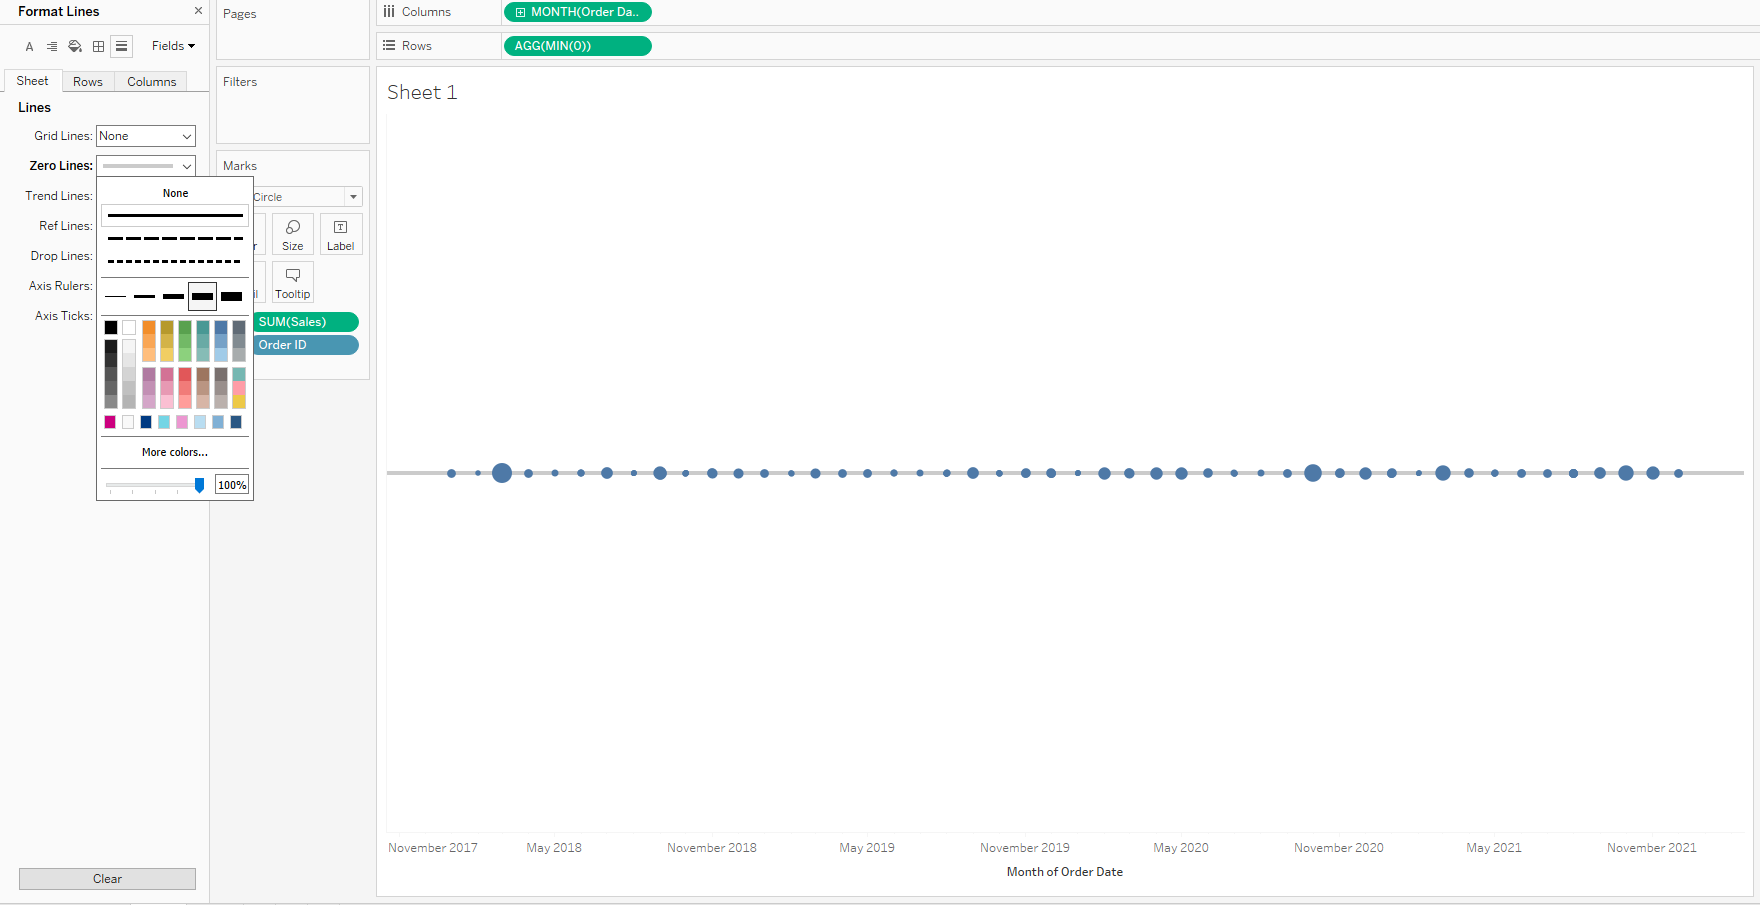Open the Grid Lines dropdown
1760x905 pixels.
(146, 136)
